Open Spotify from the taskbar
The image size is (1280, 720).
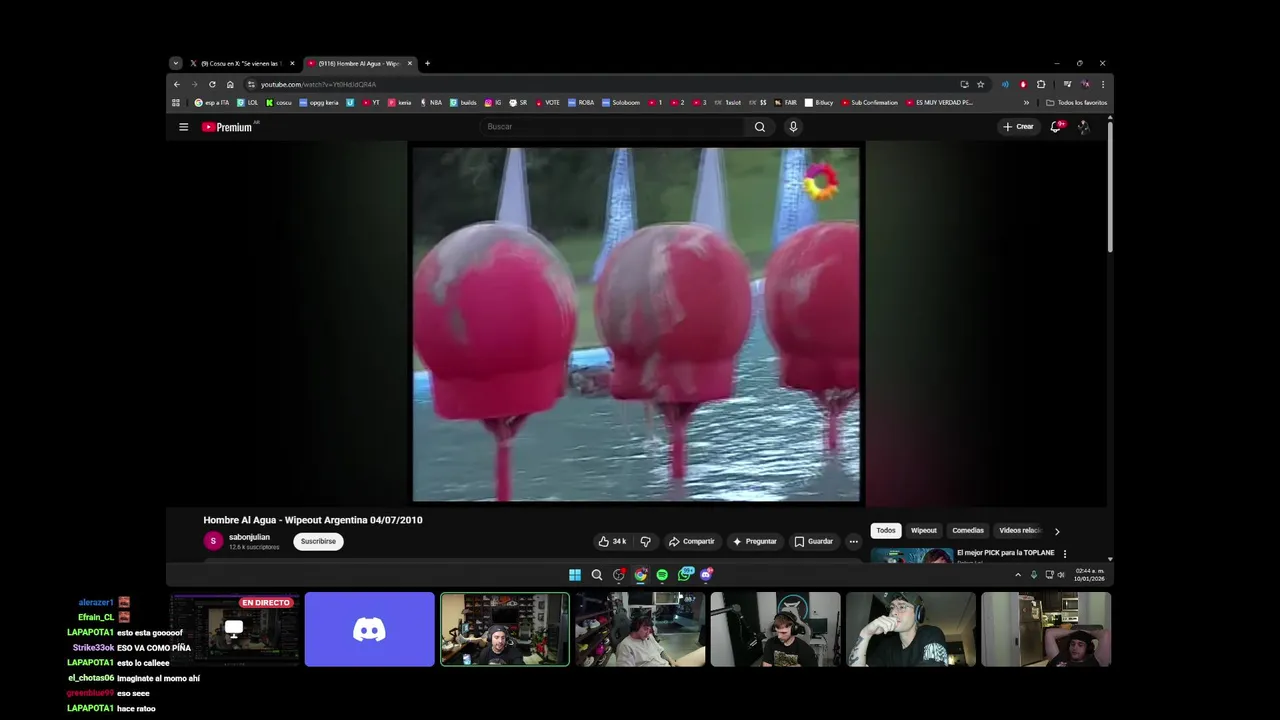coord(662,575)
